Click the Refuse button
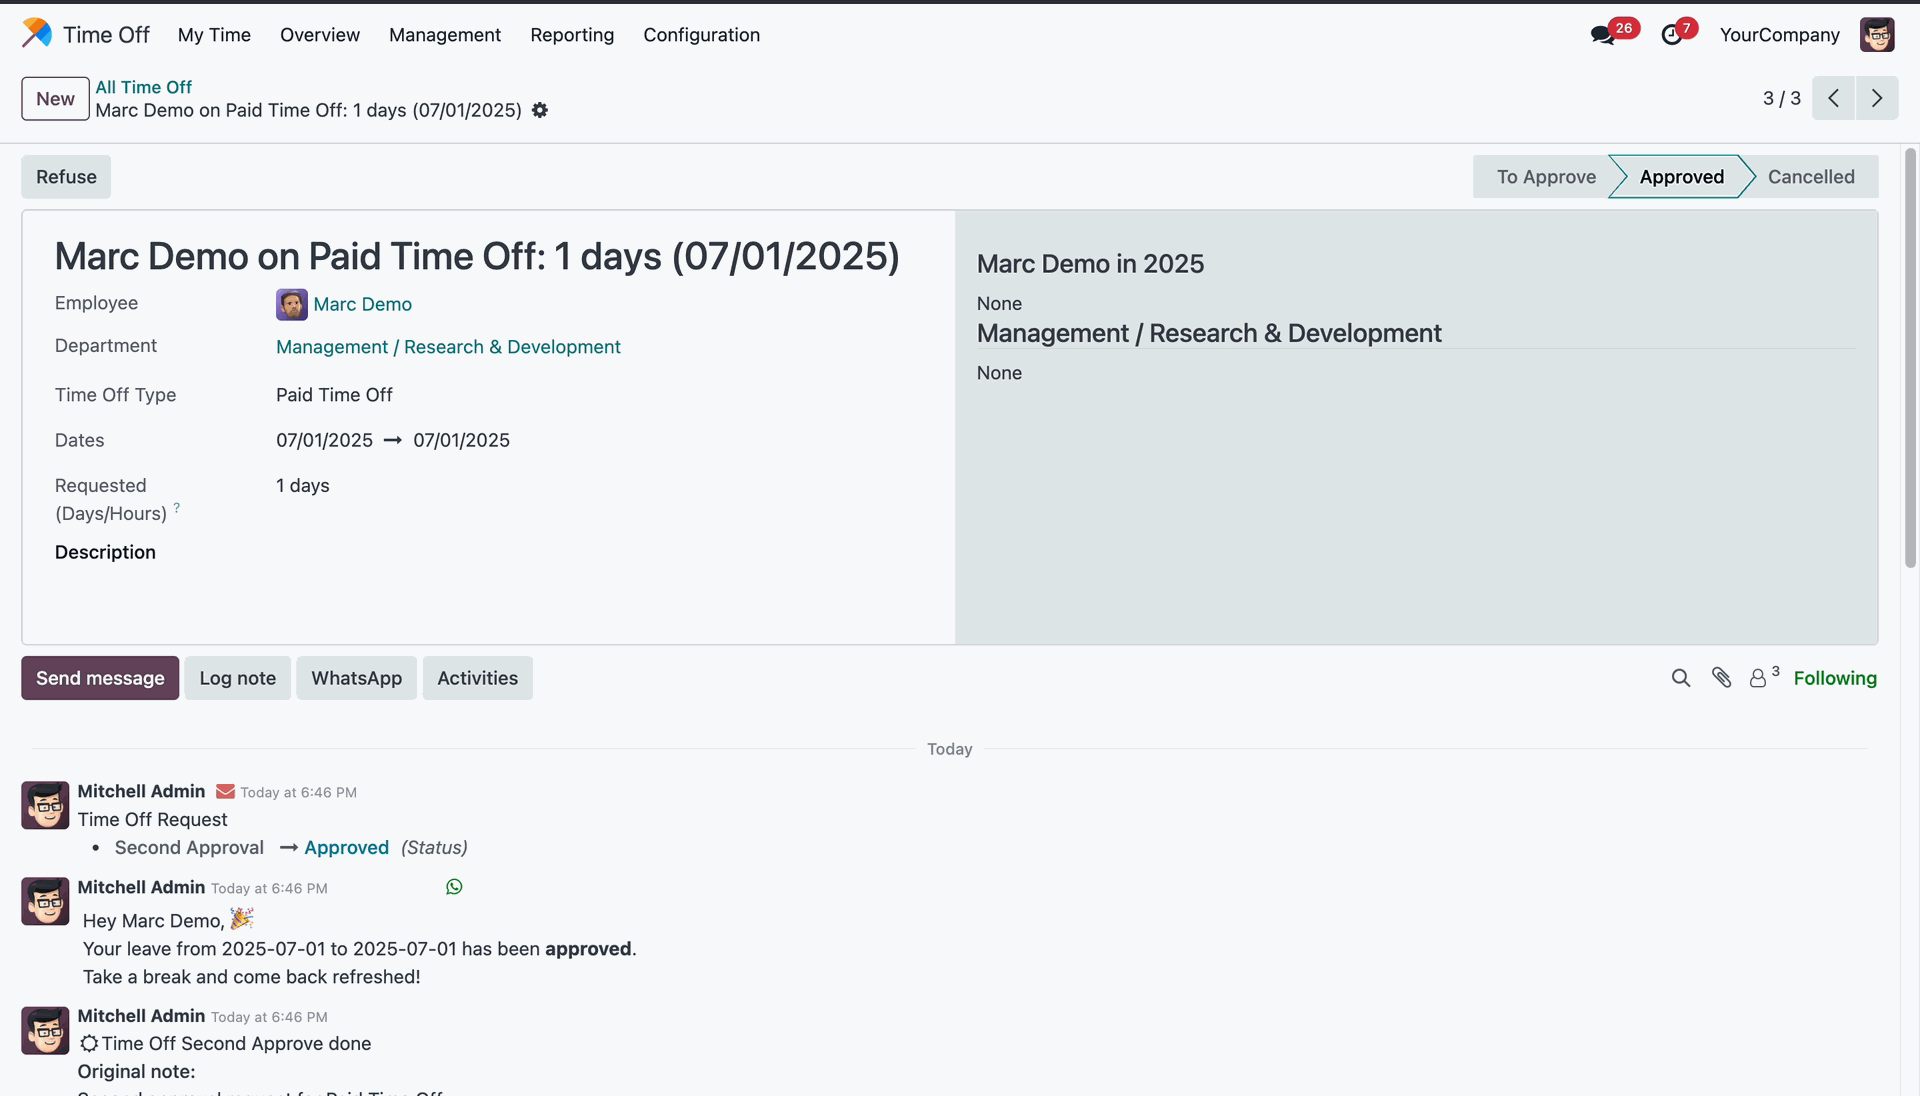This screenshot has width=1920, height=1096. [x=66, y=177]
